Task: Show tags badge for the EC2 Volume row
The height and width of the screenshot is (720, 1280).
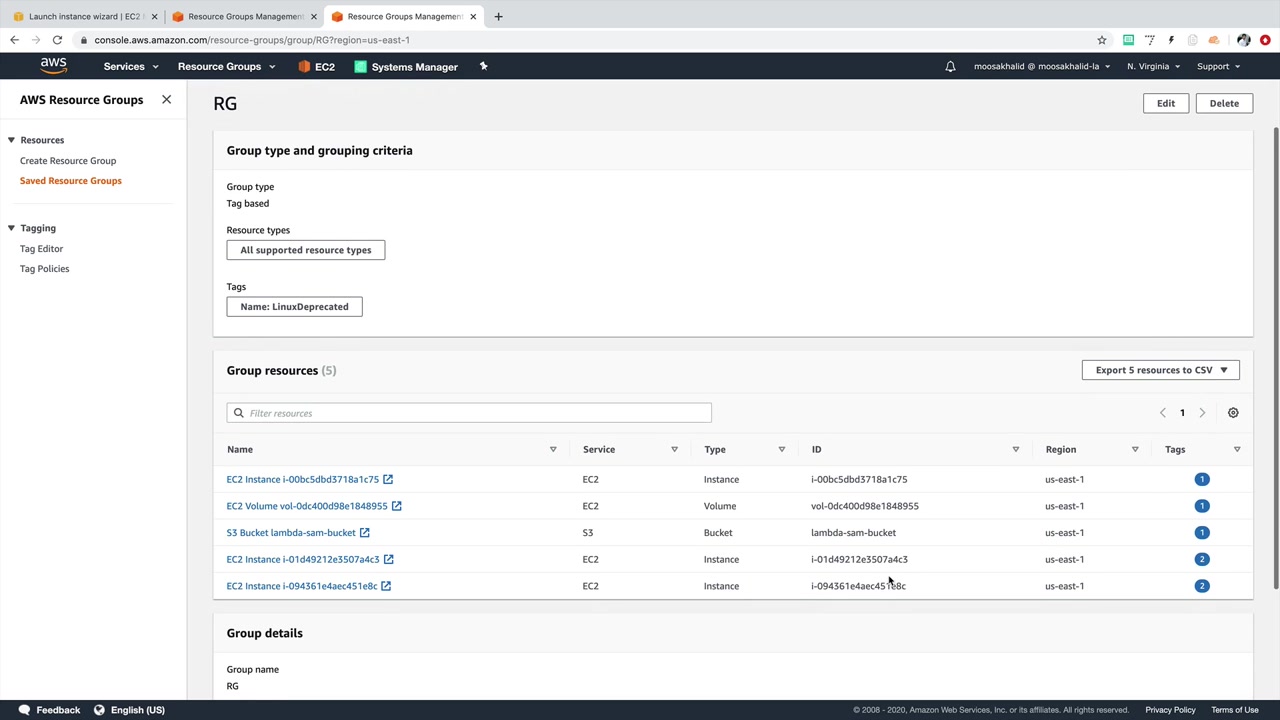Action: [1202, 506]
